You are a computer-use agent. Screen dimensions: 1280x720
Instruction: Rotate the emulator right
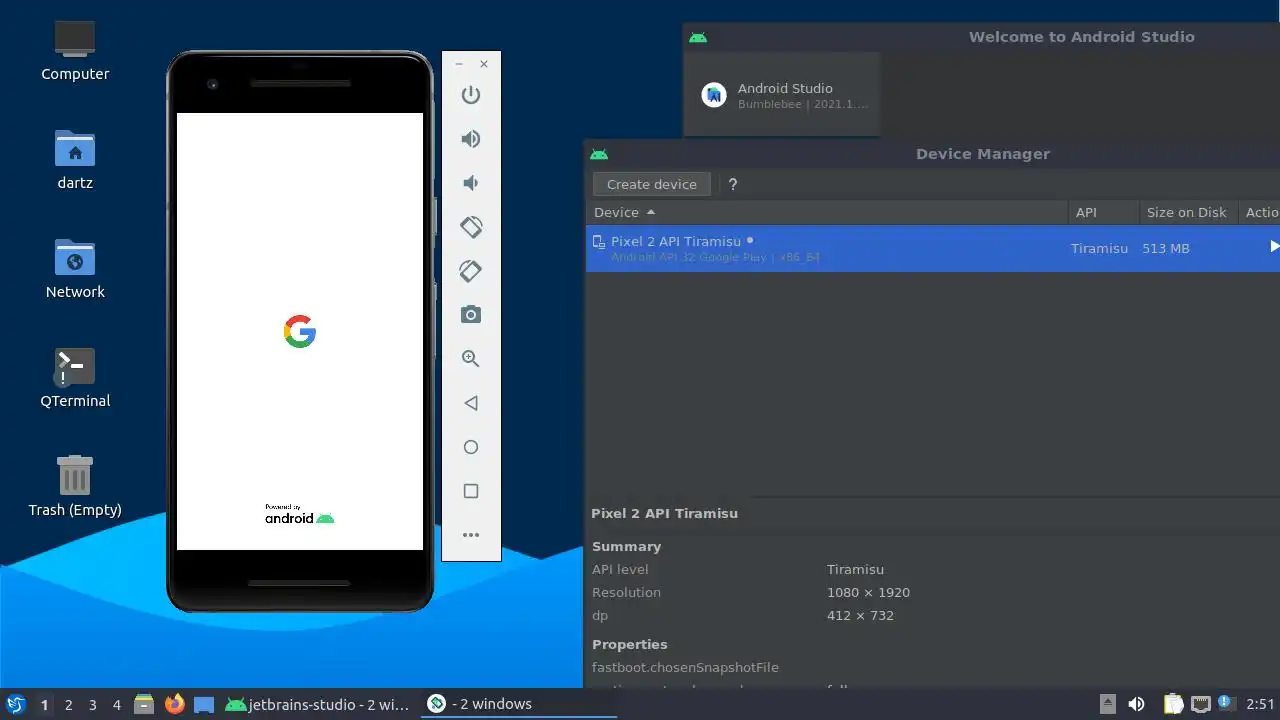tap(471, 271)
